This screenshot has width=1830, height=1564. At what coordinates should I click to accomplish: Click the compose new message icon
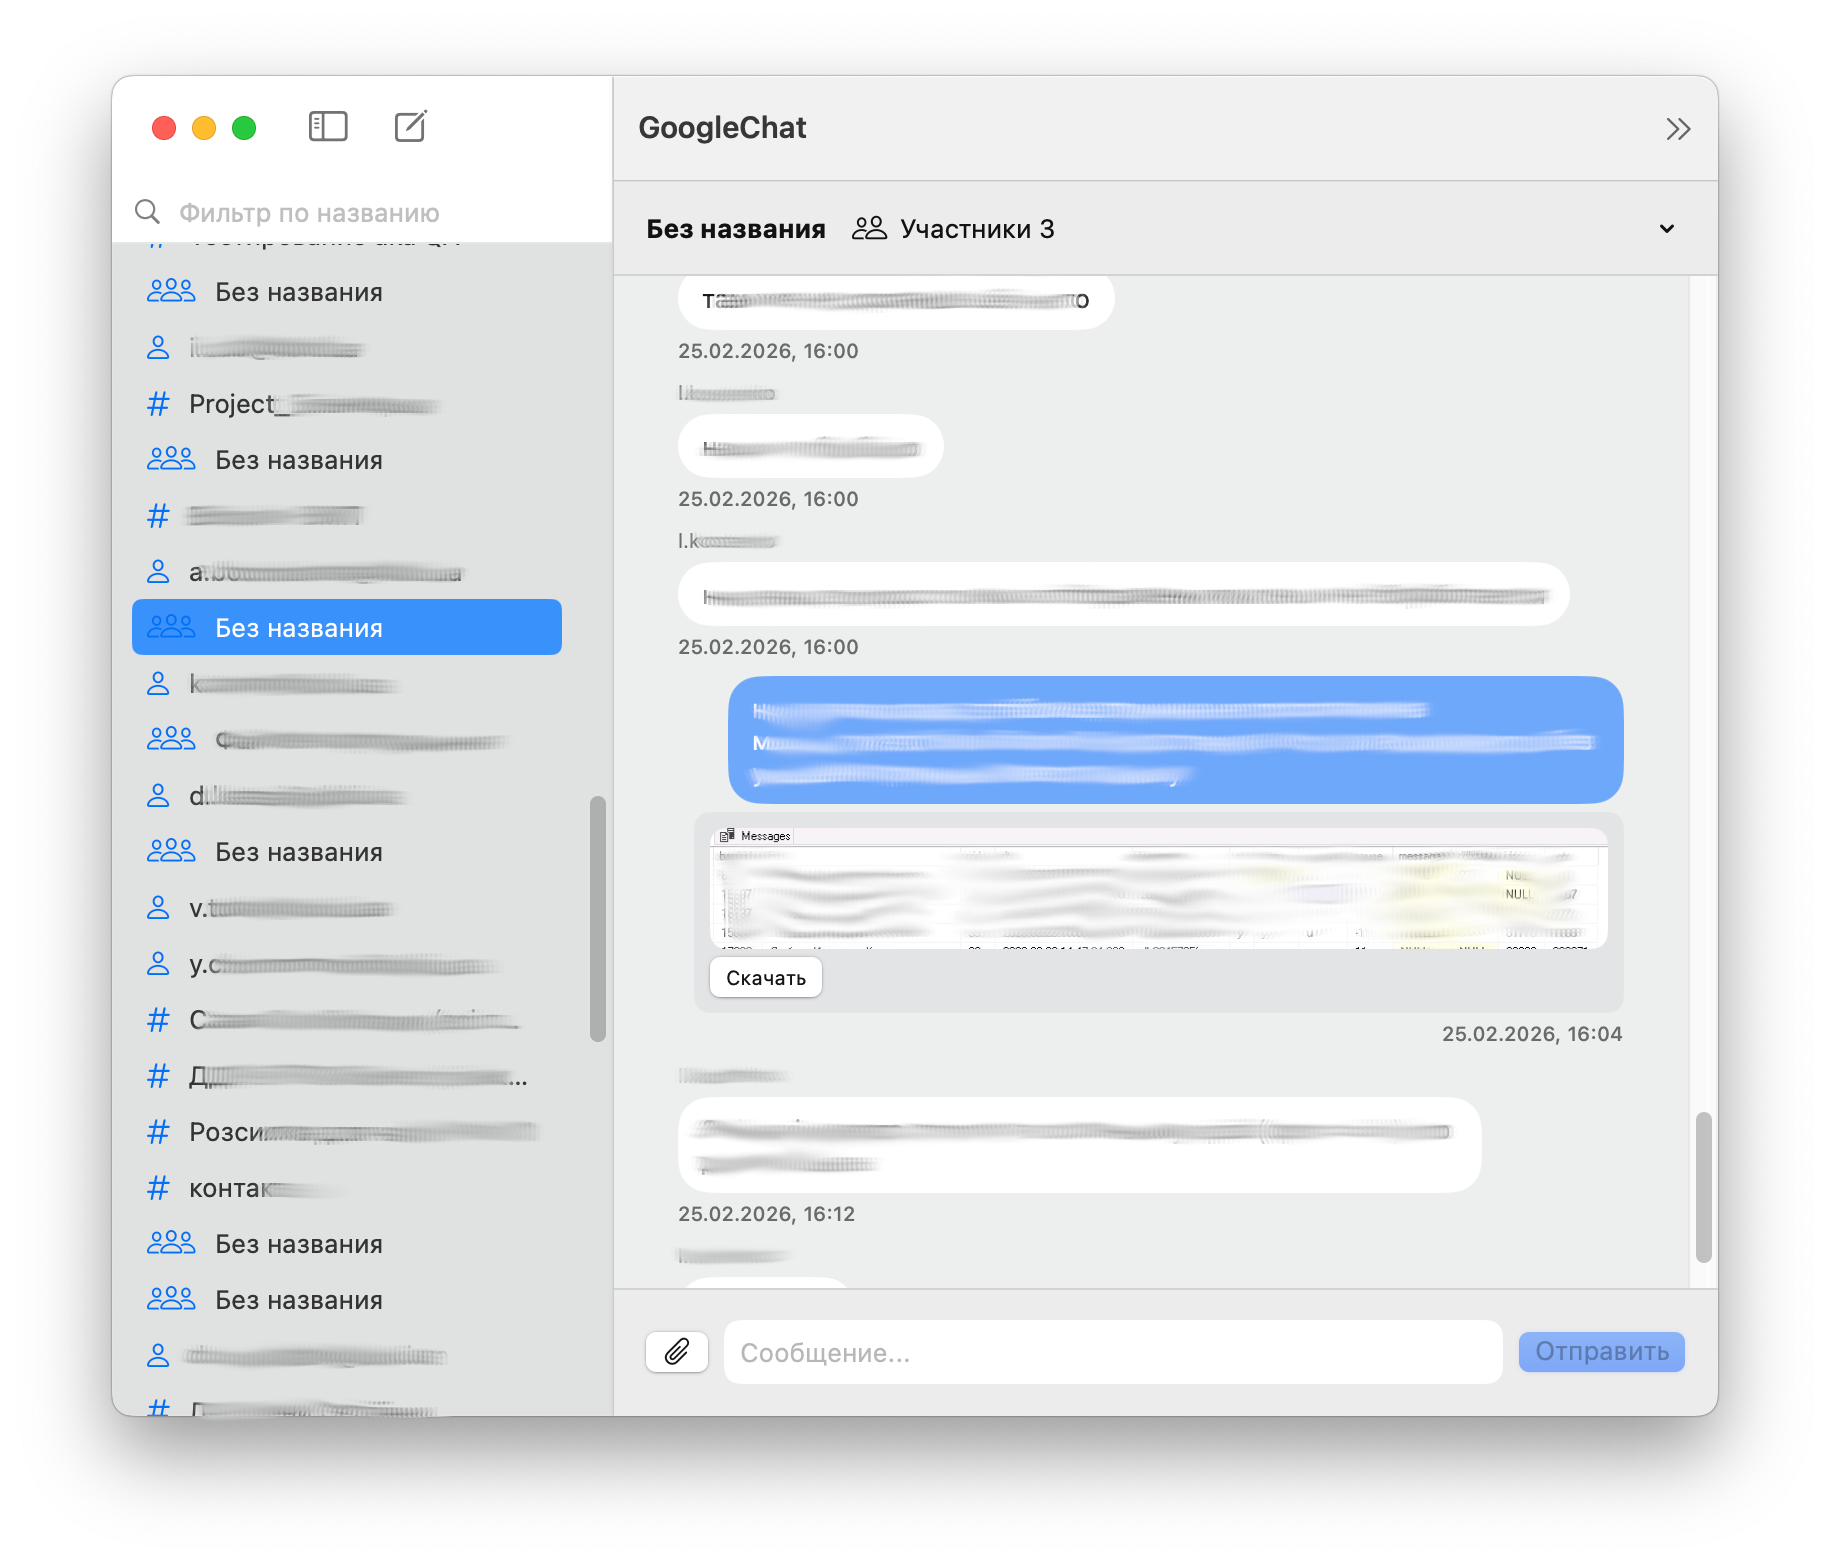pos(411,127)
